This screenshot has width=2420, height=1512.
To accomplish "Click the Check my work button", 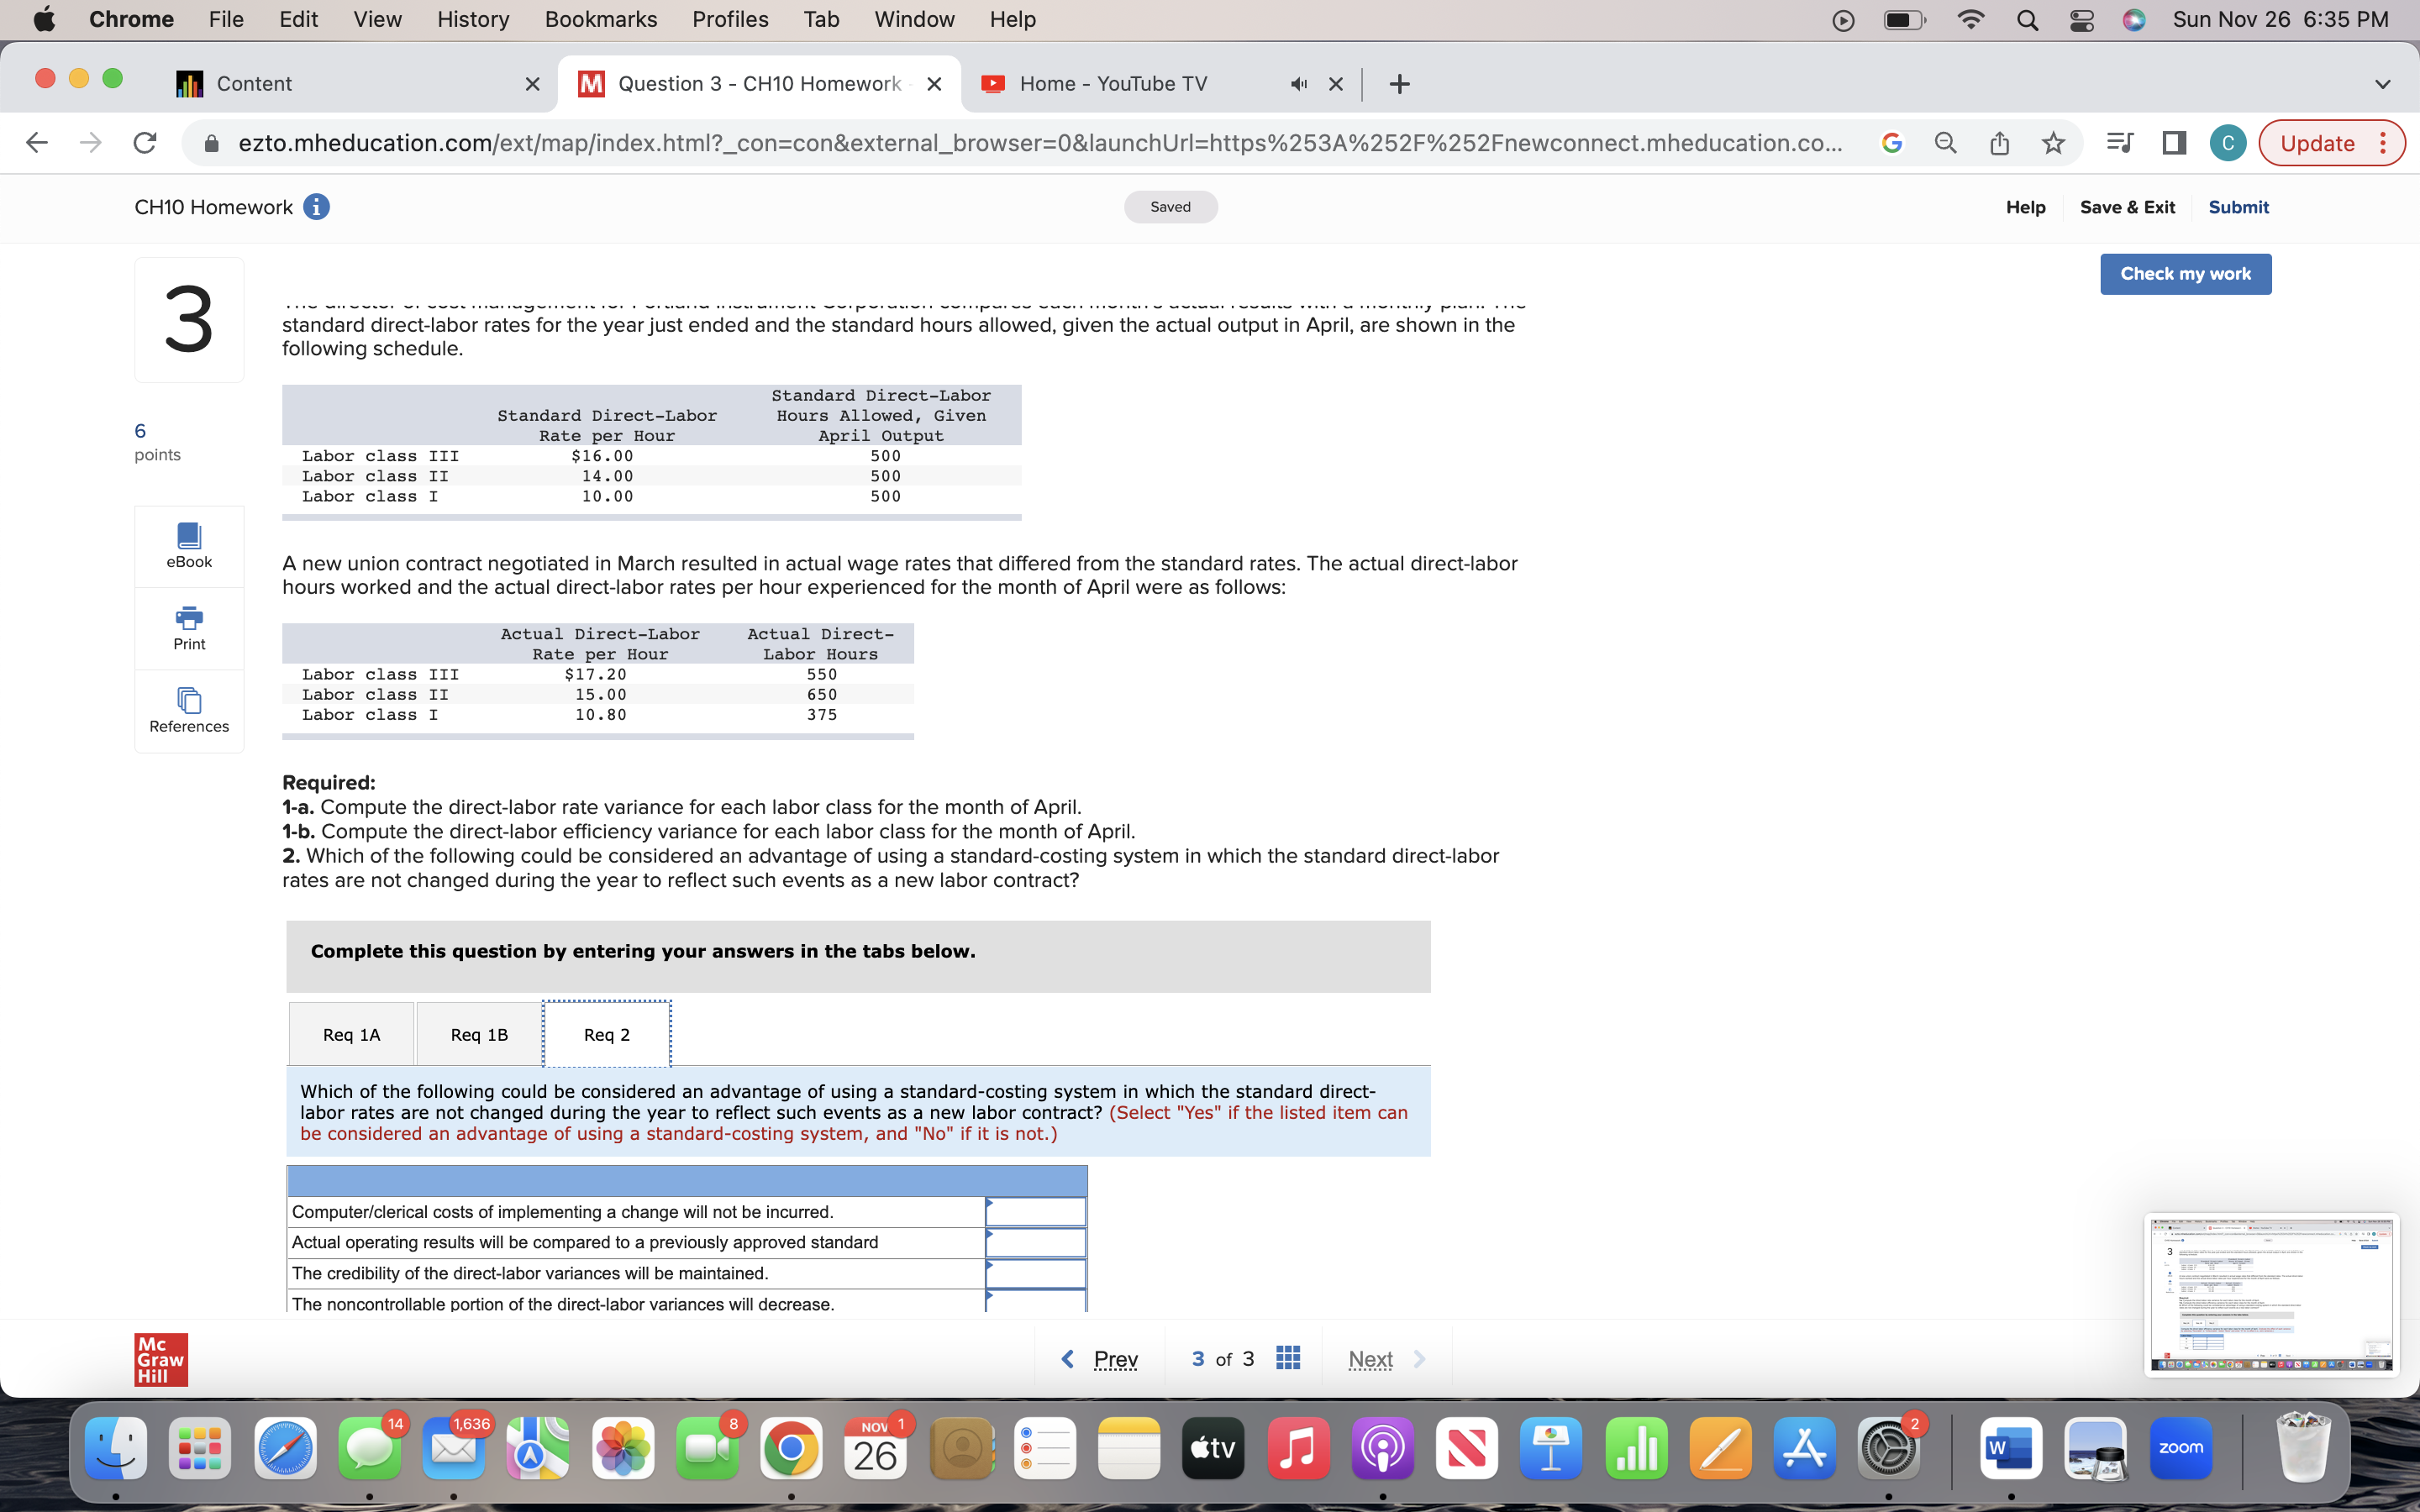I will point(2186,273).
